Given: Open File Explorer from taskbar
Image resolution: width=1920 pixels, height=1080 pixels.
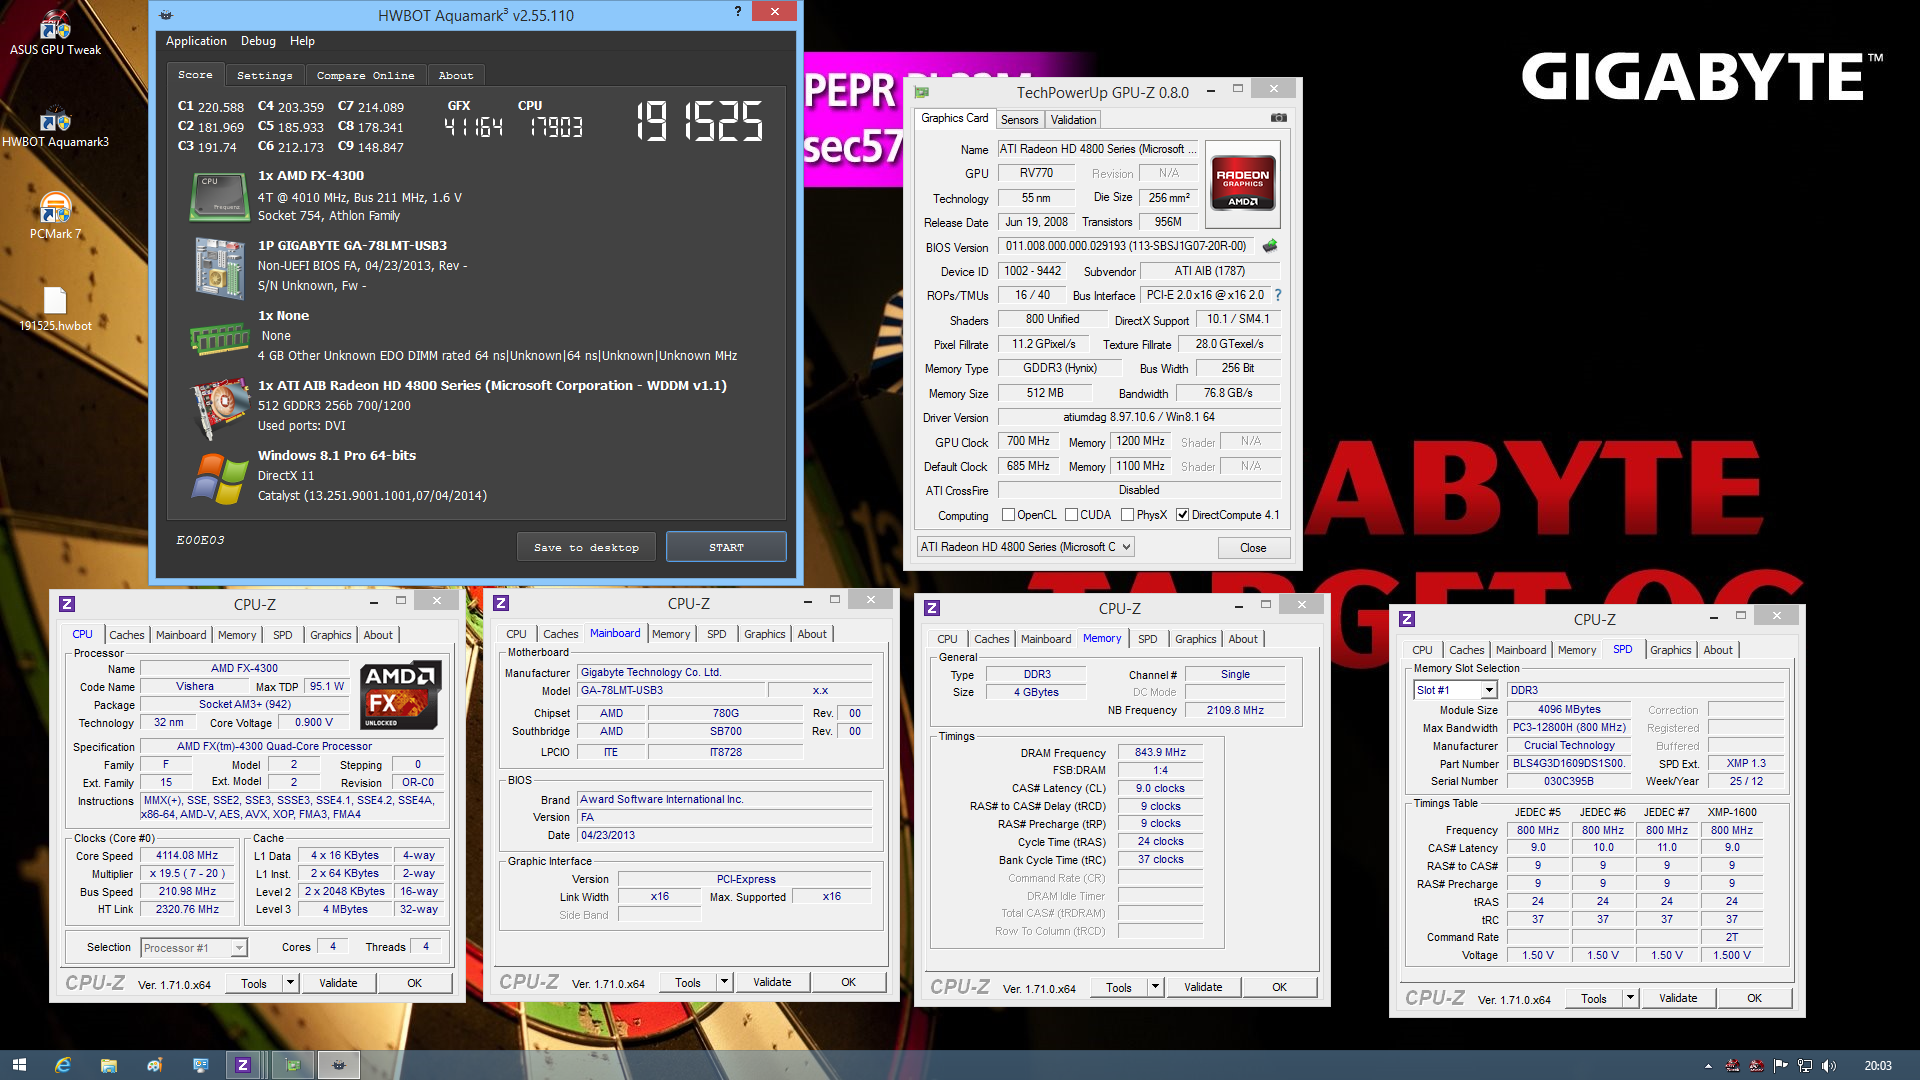Looking at the screenshot, I should click(x=109, y=1065).
